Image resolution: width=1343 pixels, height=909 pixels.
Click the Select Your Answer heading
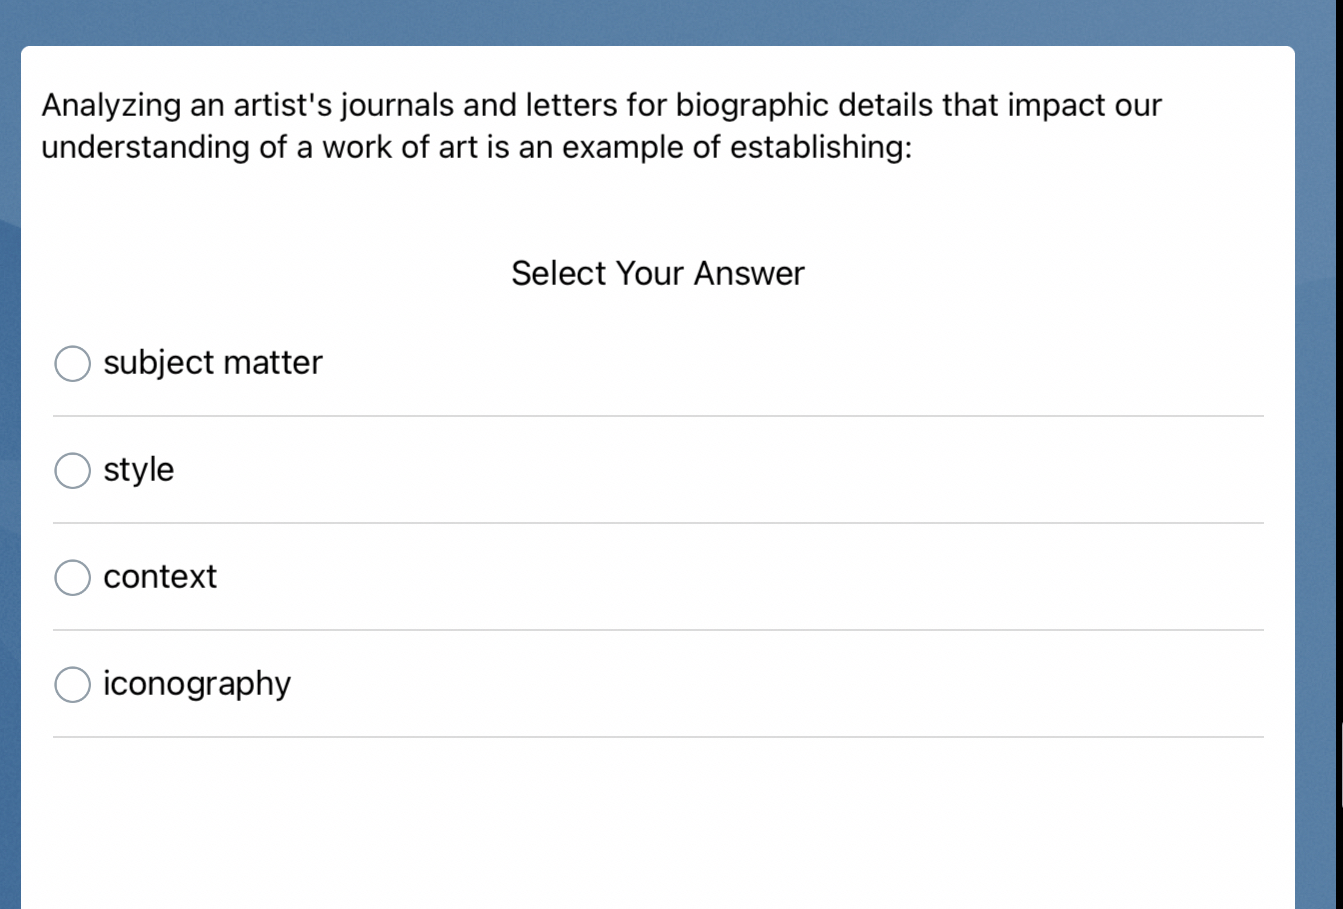[658, 273]
